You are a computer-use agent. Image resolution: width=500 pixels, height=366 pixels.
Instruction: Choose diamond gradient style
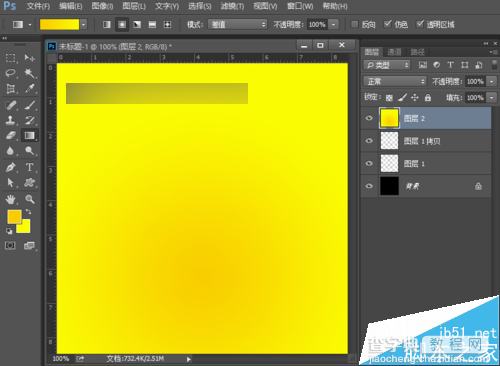pyautogui.click(x=167, y=24)
